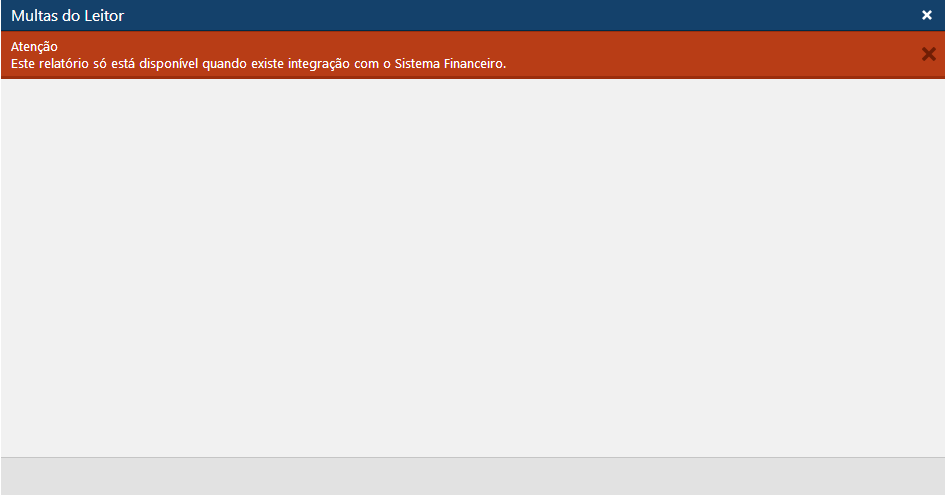Screen dimensions: 945x496
Task: Click the words Sistema Financeiro in the warning
Action: (x=450, y=63)
